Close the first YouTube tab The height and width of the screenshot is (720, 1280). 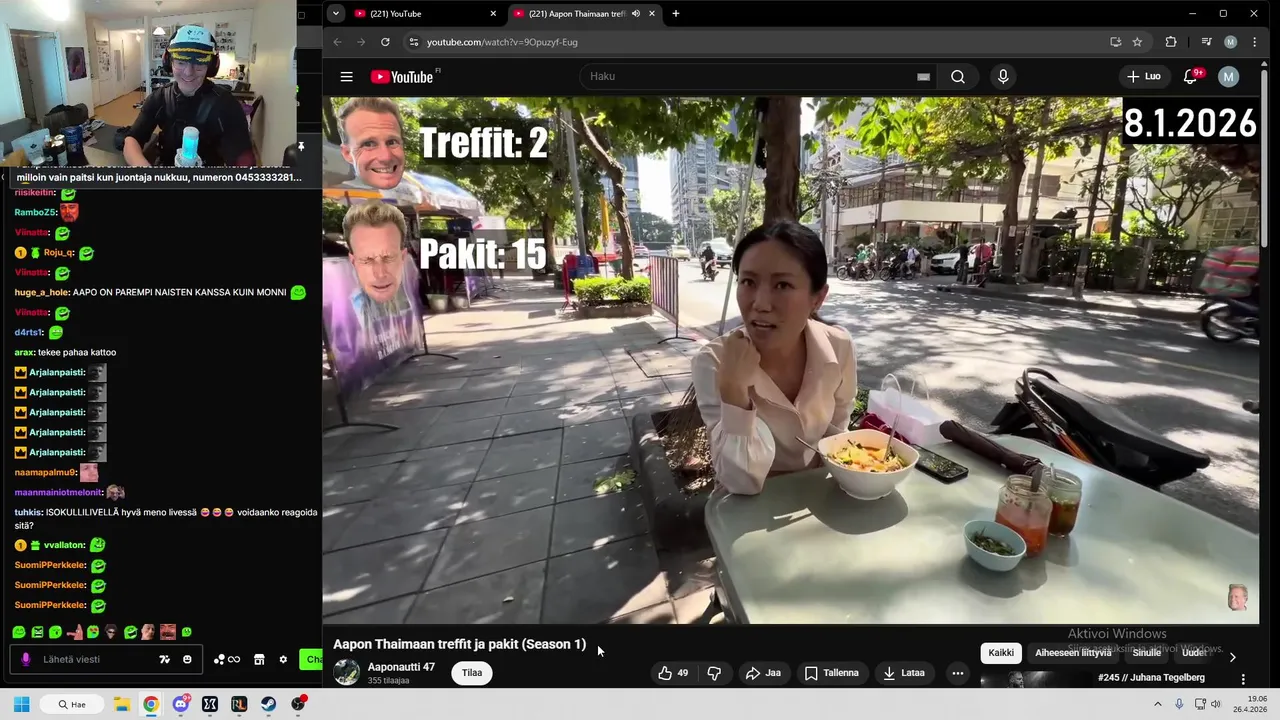tap(493, 13)
